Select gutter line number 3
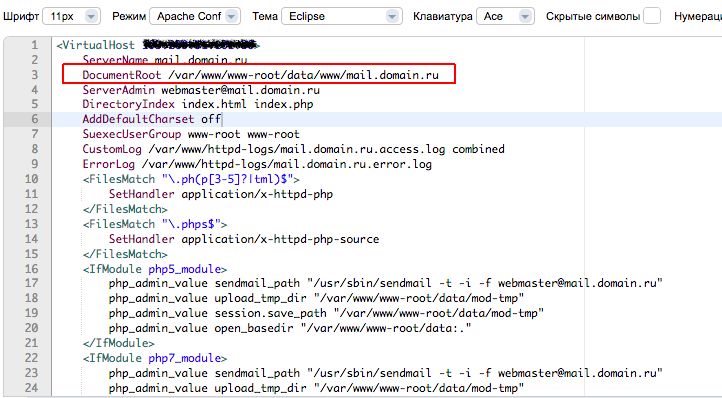This screenshot has width=722, height=398. point(35,75)
